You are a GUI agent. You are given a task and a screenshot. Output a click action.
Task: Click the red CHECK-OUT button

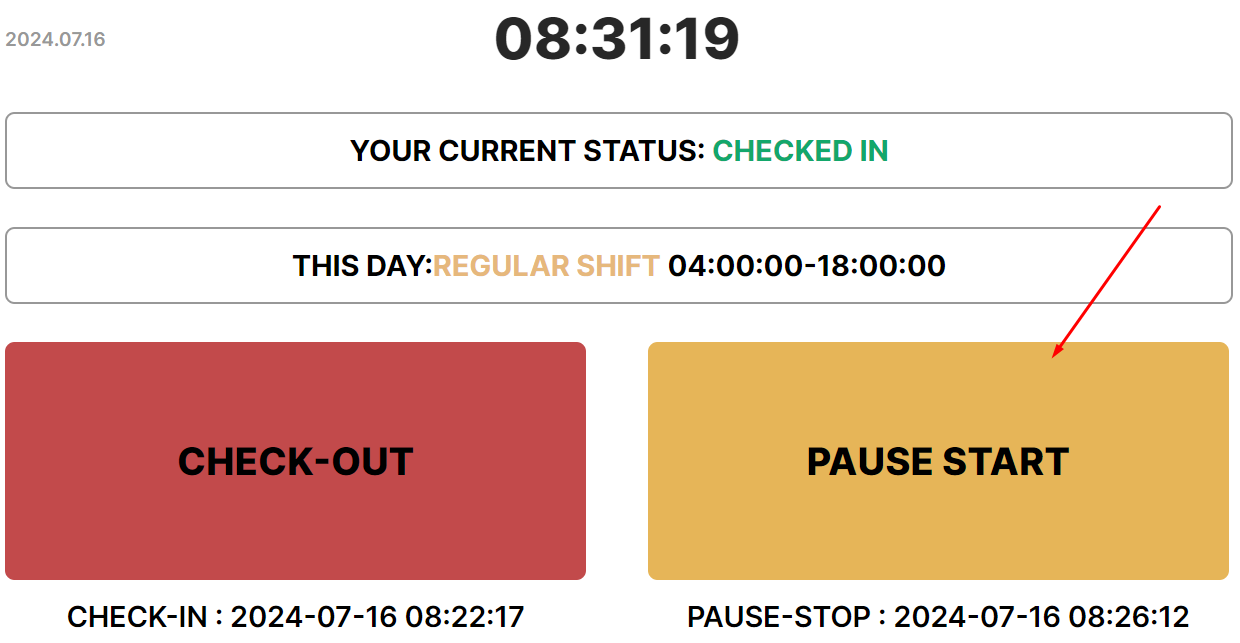click(x=295, y=461)
